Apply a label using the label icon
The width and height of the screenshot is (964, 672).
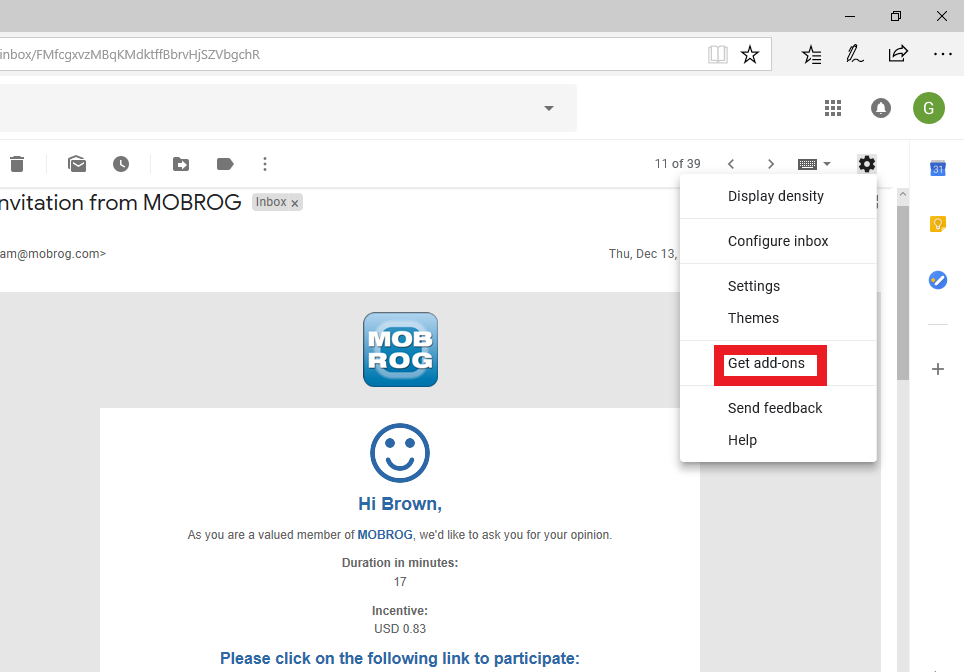click(224, 163)
